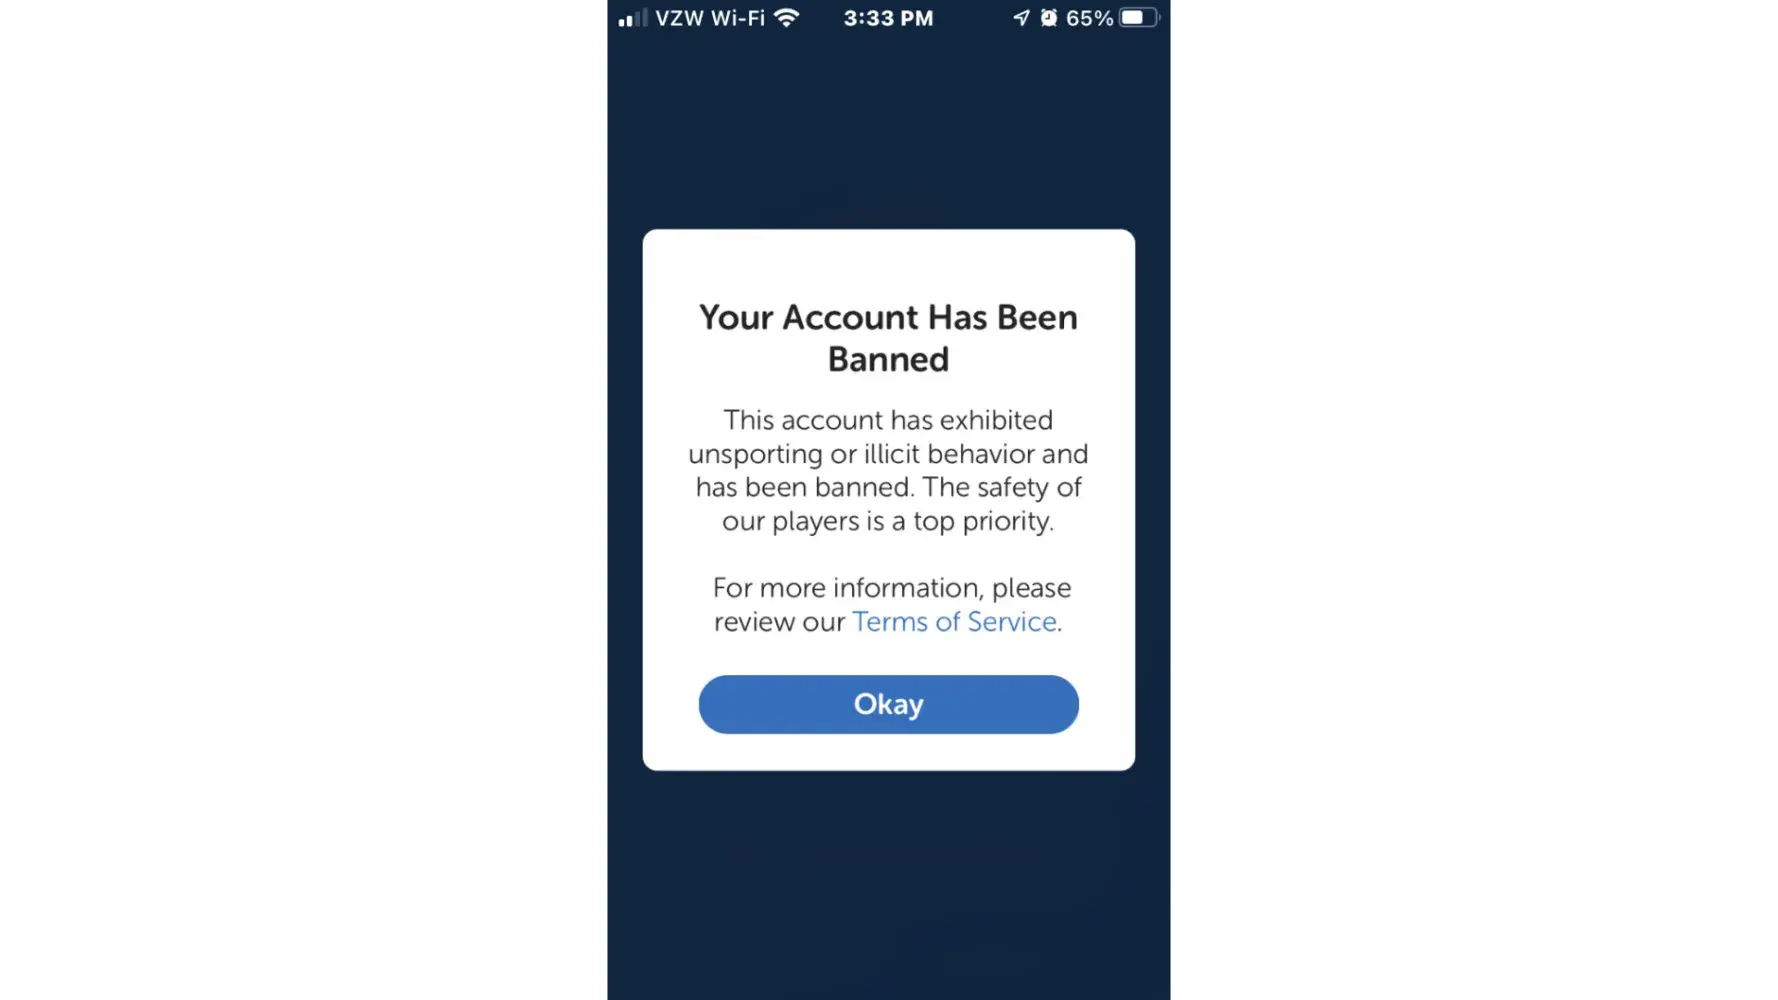The image size is (1778, 1000).
Task: Tap the battery level icon
Action: (x=1139, y=18)
